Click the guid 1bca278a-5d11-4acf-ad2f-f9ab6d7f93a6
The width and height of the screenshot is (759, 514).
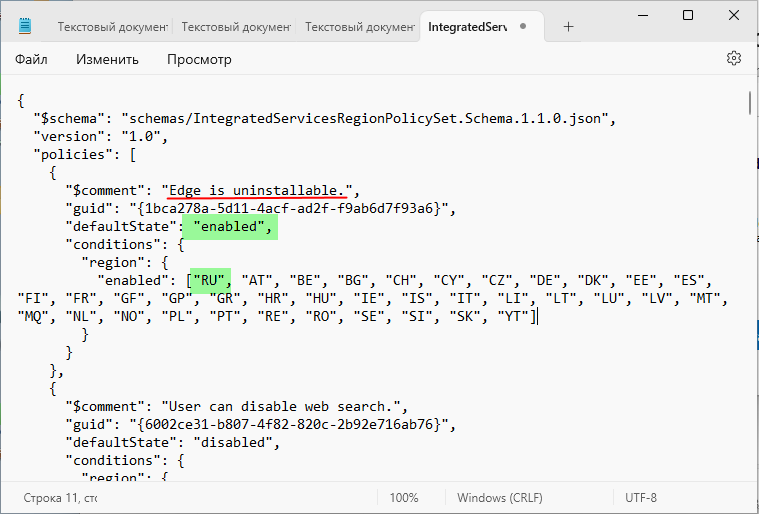[289, 208]
